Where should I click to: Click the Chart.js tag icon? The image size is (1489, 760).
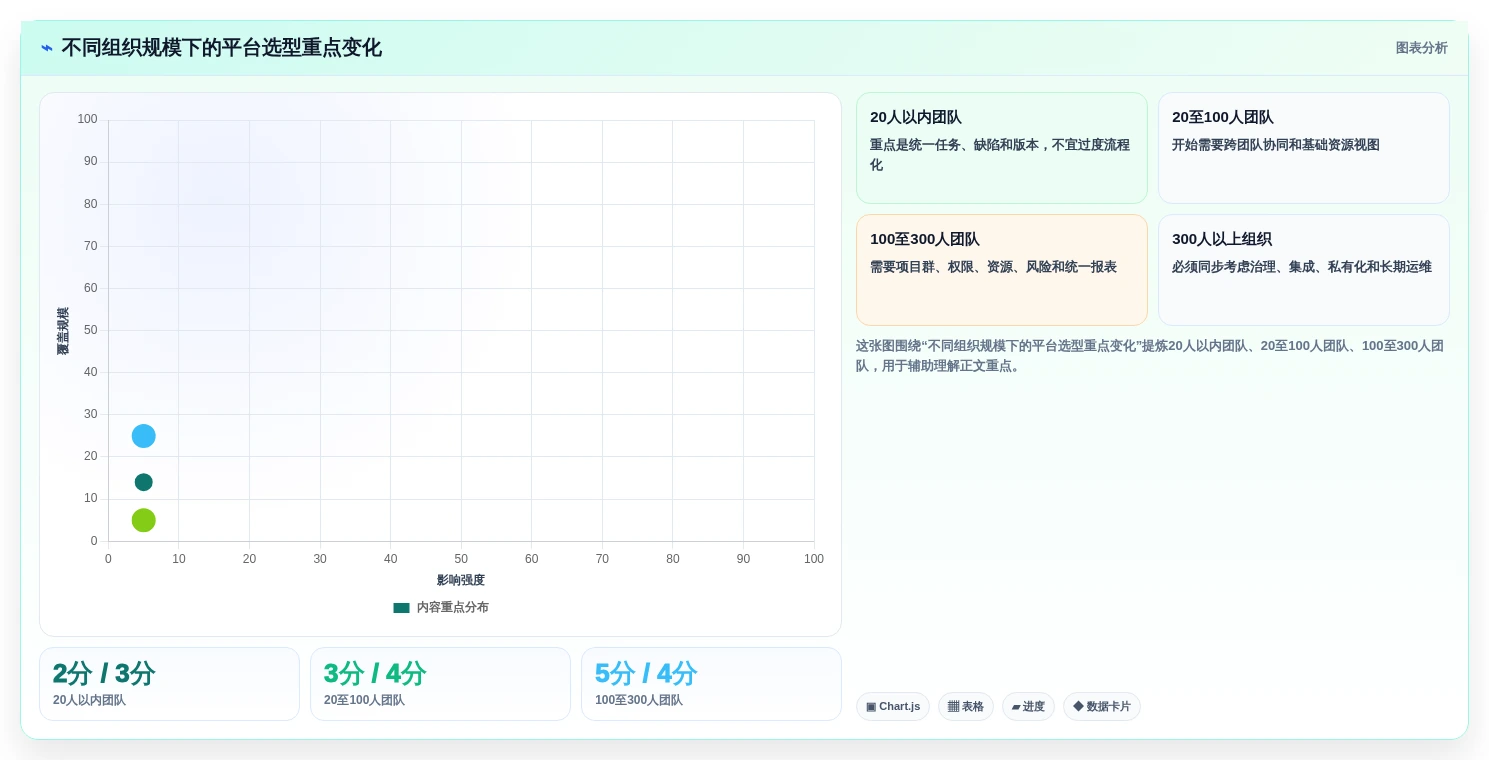(x=871, y=707)
